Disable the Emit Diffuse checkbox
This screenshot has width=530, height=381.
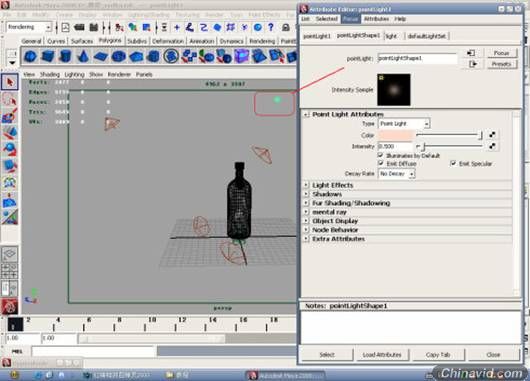click(381, 163)
